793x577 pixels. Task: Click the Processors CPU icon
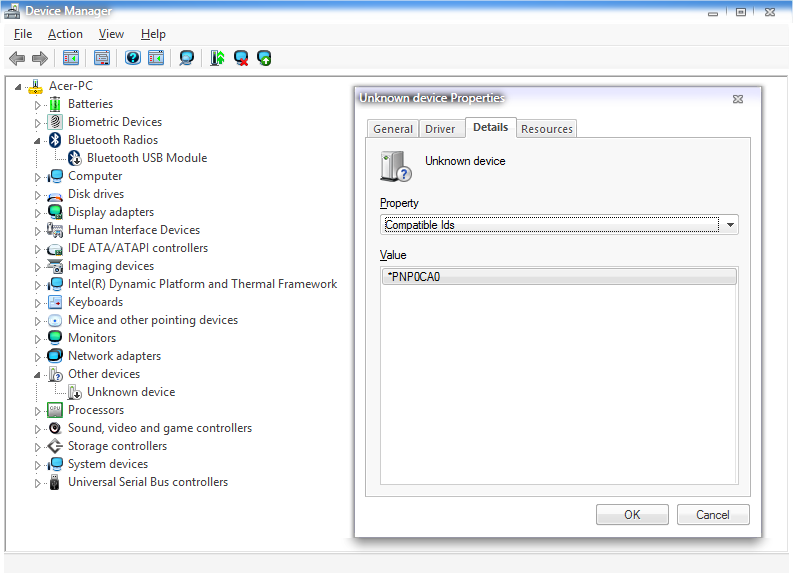tap(55, 410)
